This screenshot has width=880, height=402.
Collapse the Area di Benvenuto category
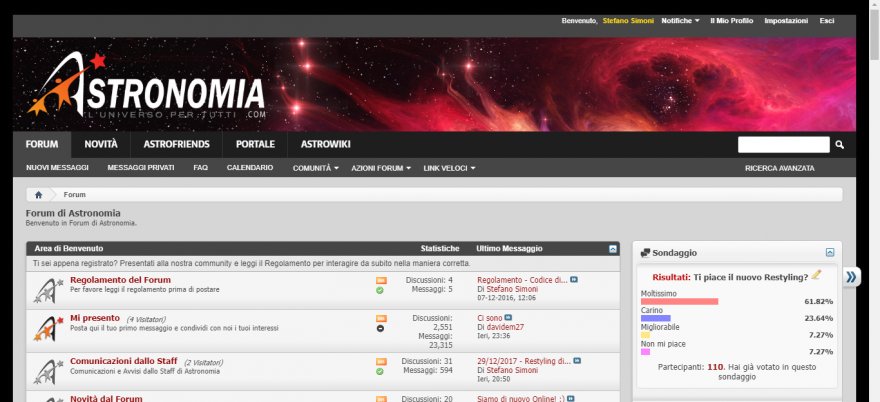[x=613, y=248]
